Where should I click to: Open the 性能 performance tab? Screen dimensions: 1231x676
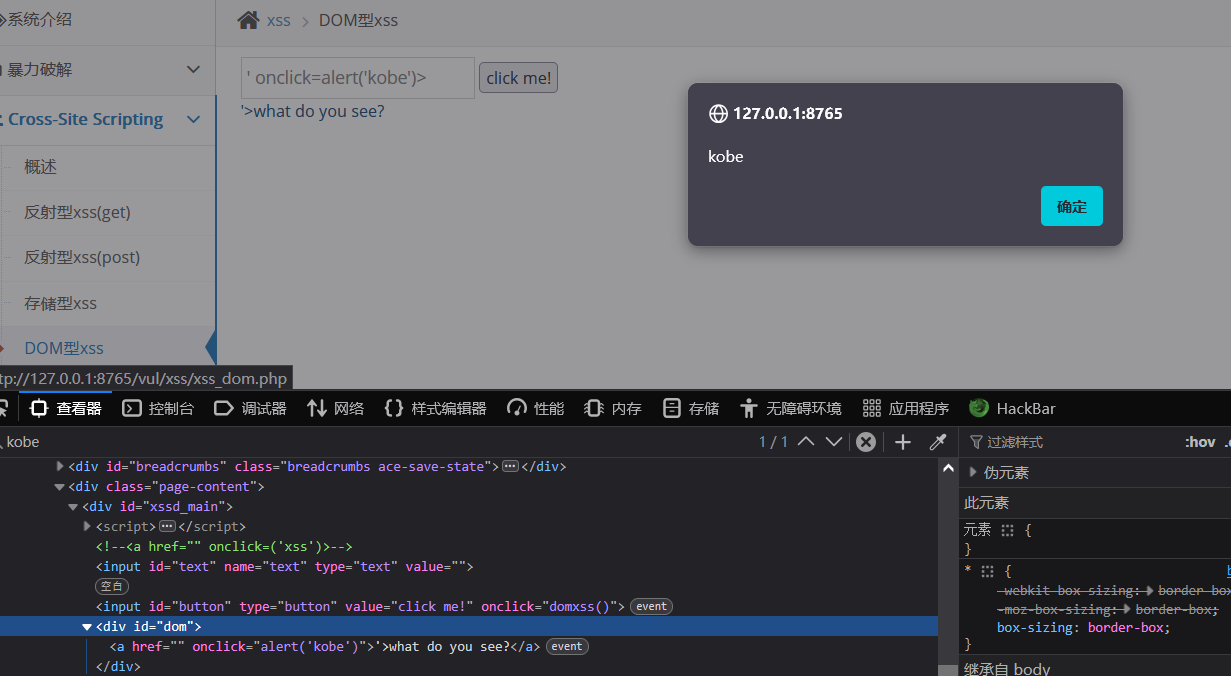pos(536,408)
